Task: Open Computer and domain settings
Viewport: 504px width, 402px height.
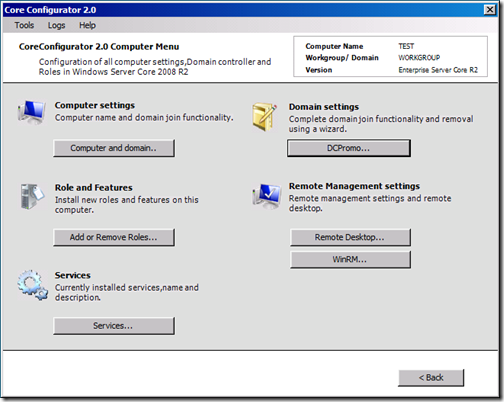Action: pos(114,148)
